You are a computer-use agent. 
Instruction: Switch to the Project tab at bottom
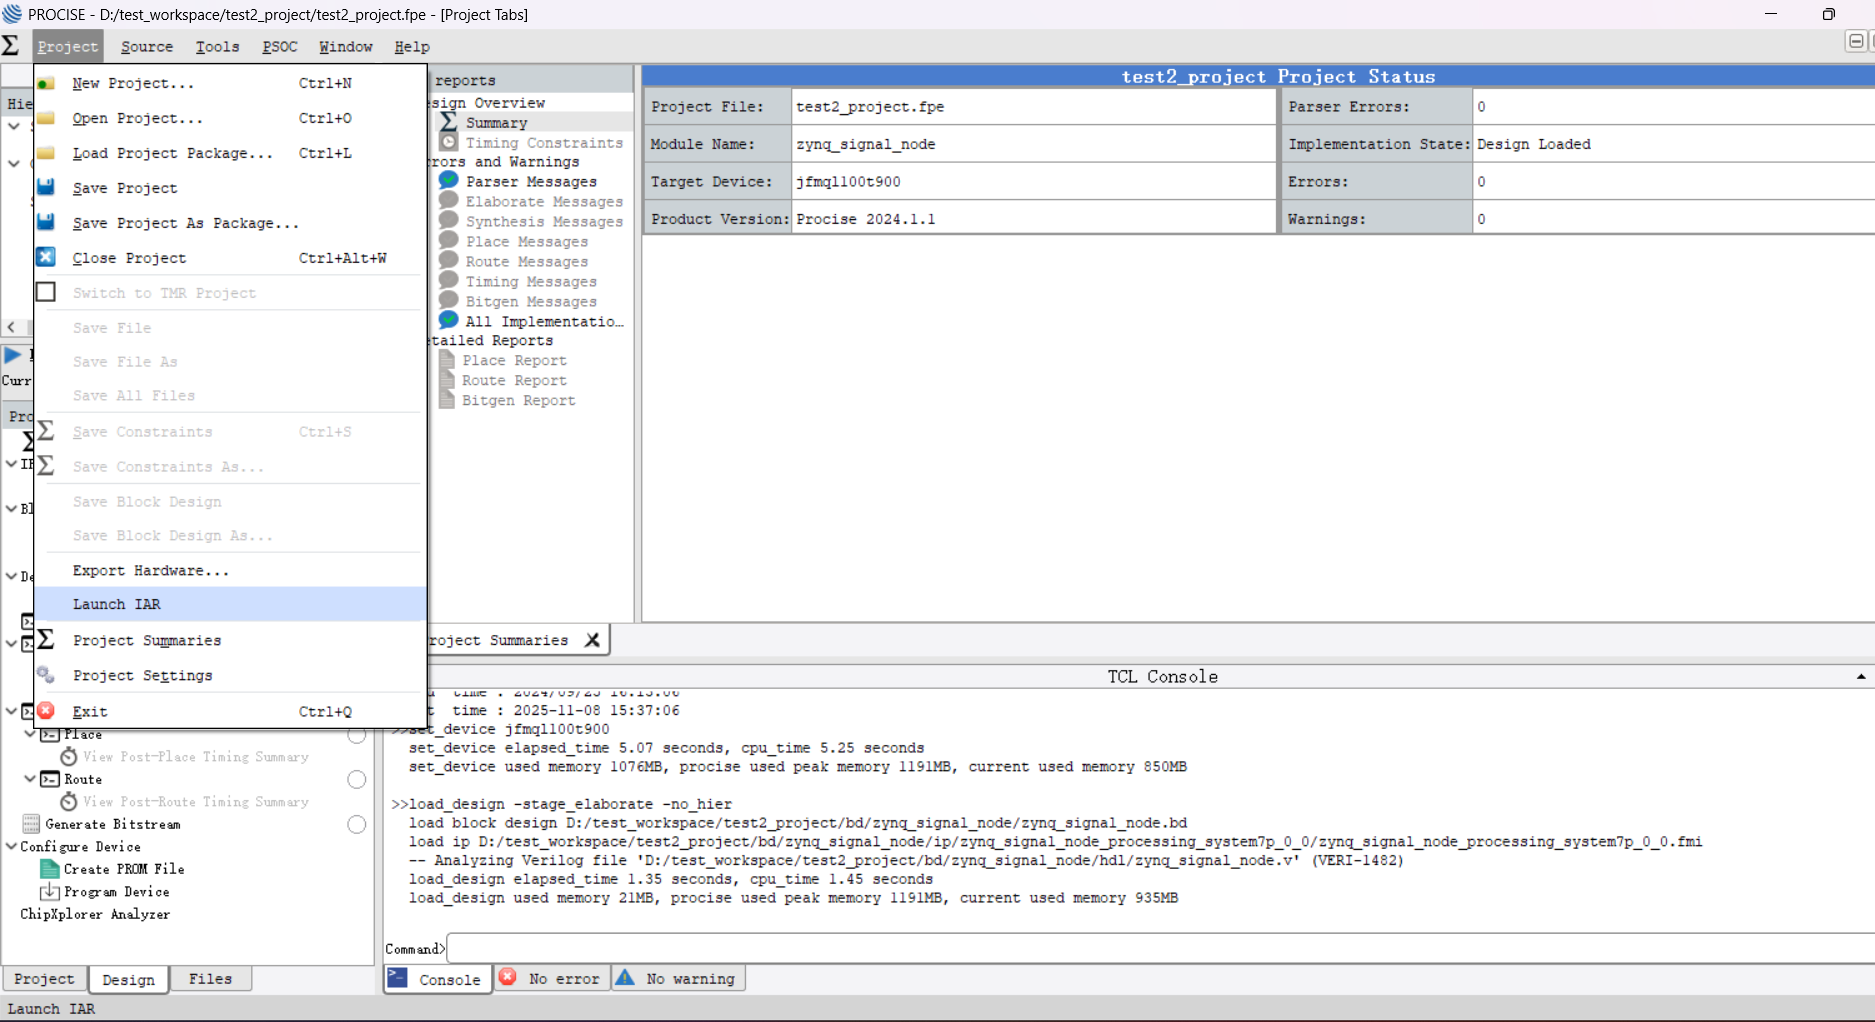(44, 979)
